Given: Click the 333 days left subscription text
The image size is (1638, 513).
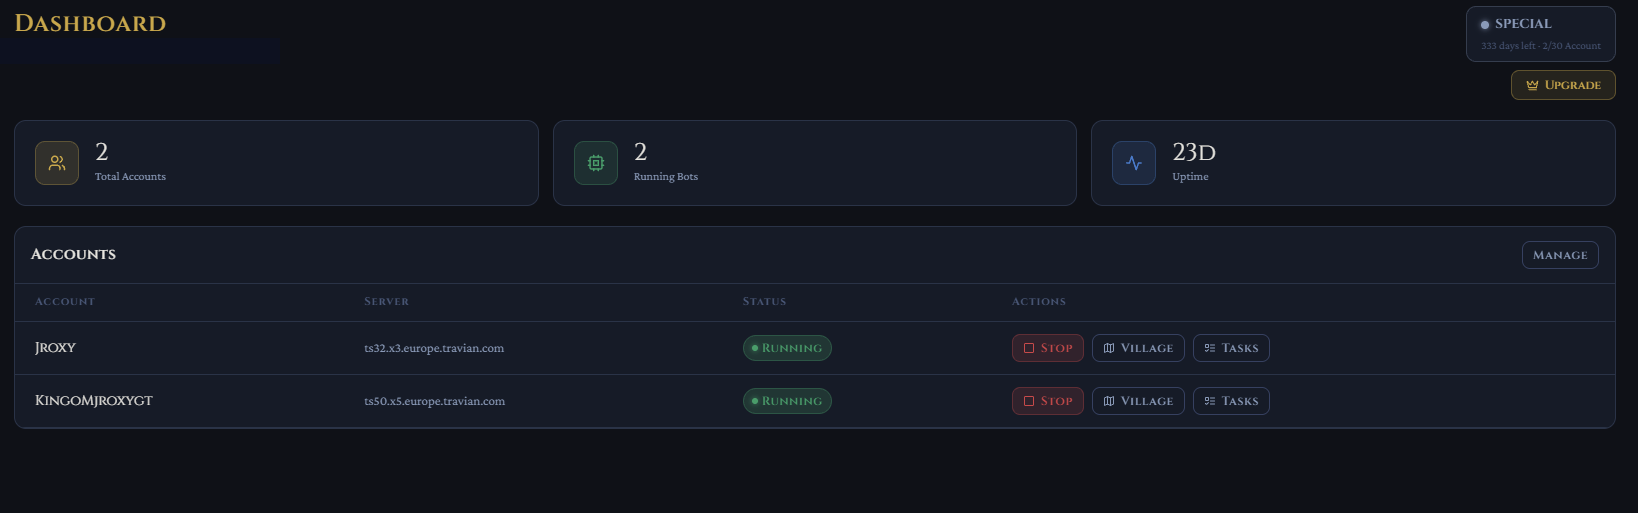Looking at the screenshot, I should pos(1541,46).
